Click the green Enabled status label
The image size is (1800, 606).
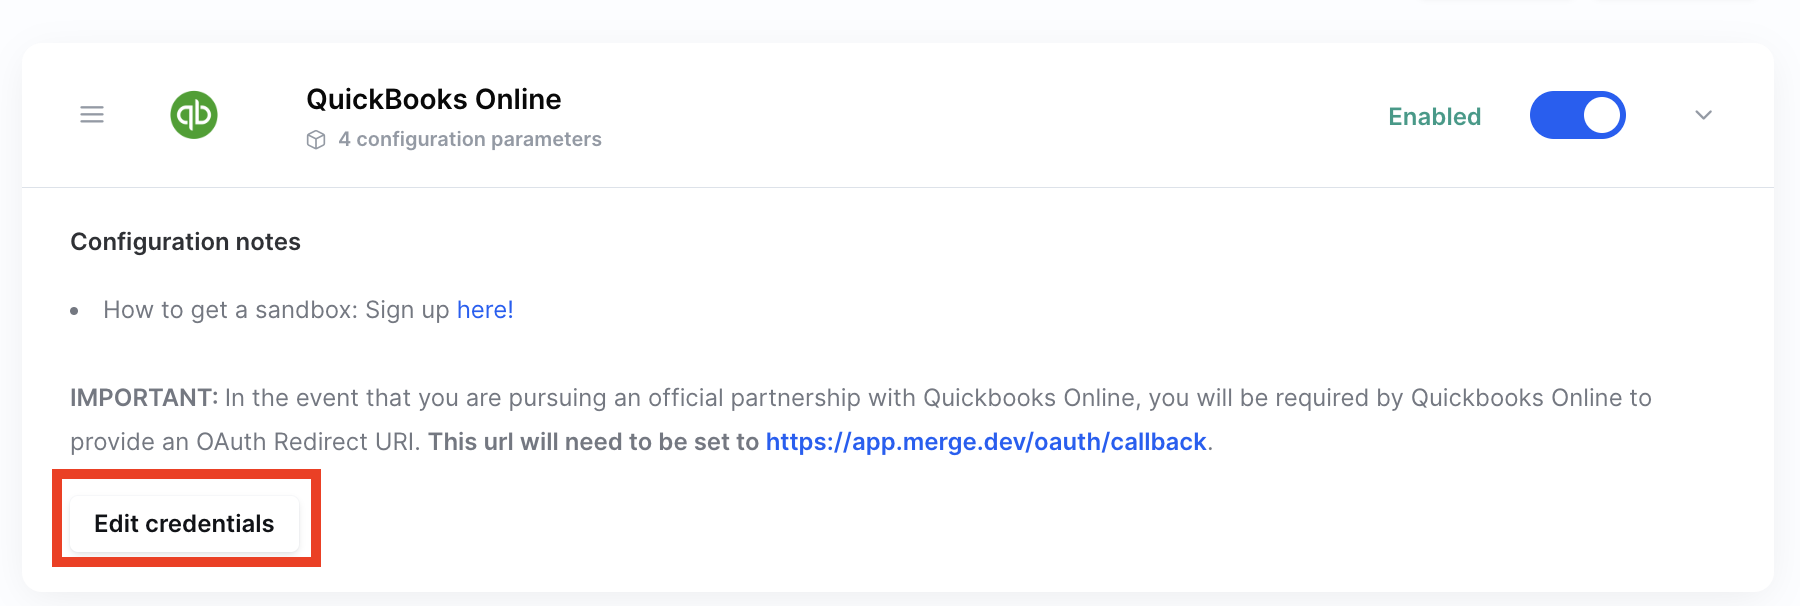tap(1434, 117)
